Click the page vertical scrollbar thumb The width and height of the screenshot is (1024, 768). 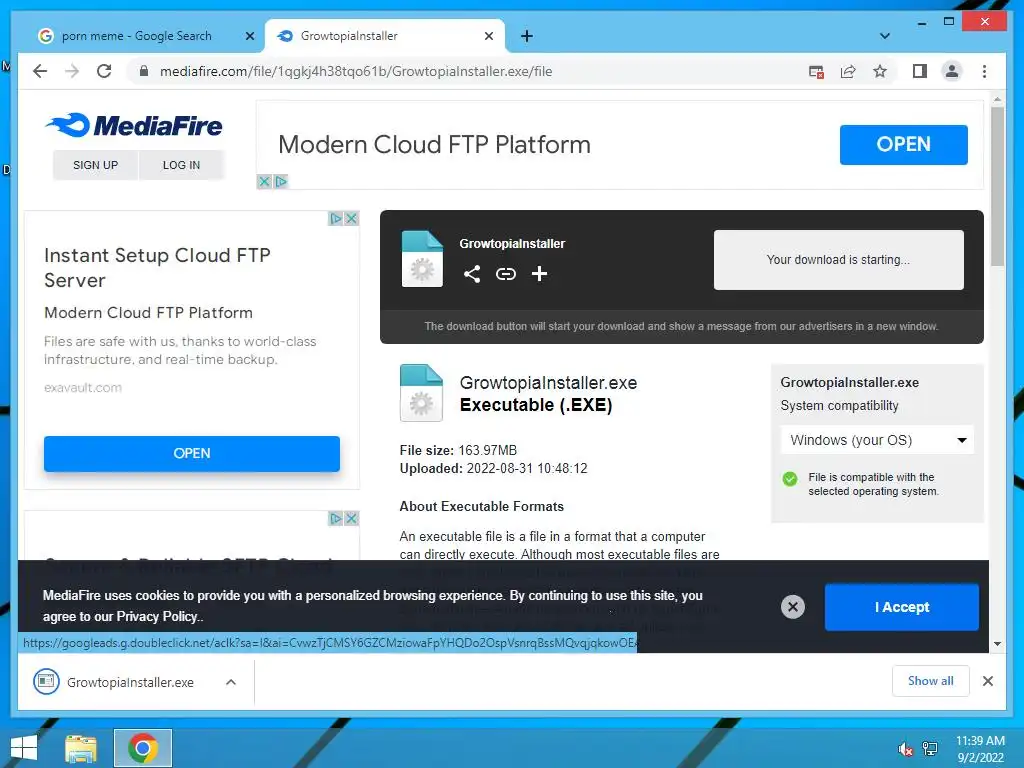tap(997, 186)
